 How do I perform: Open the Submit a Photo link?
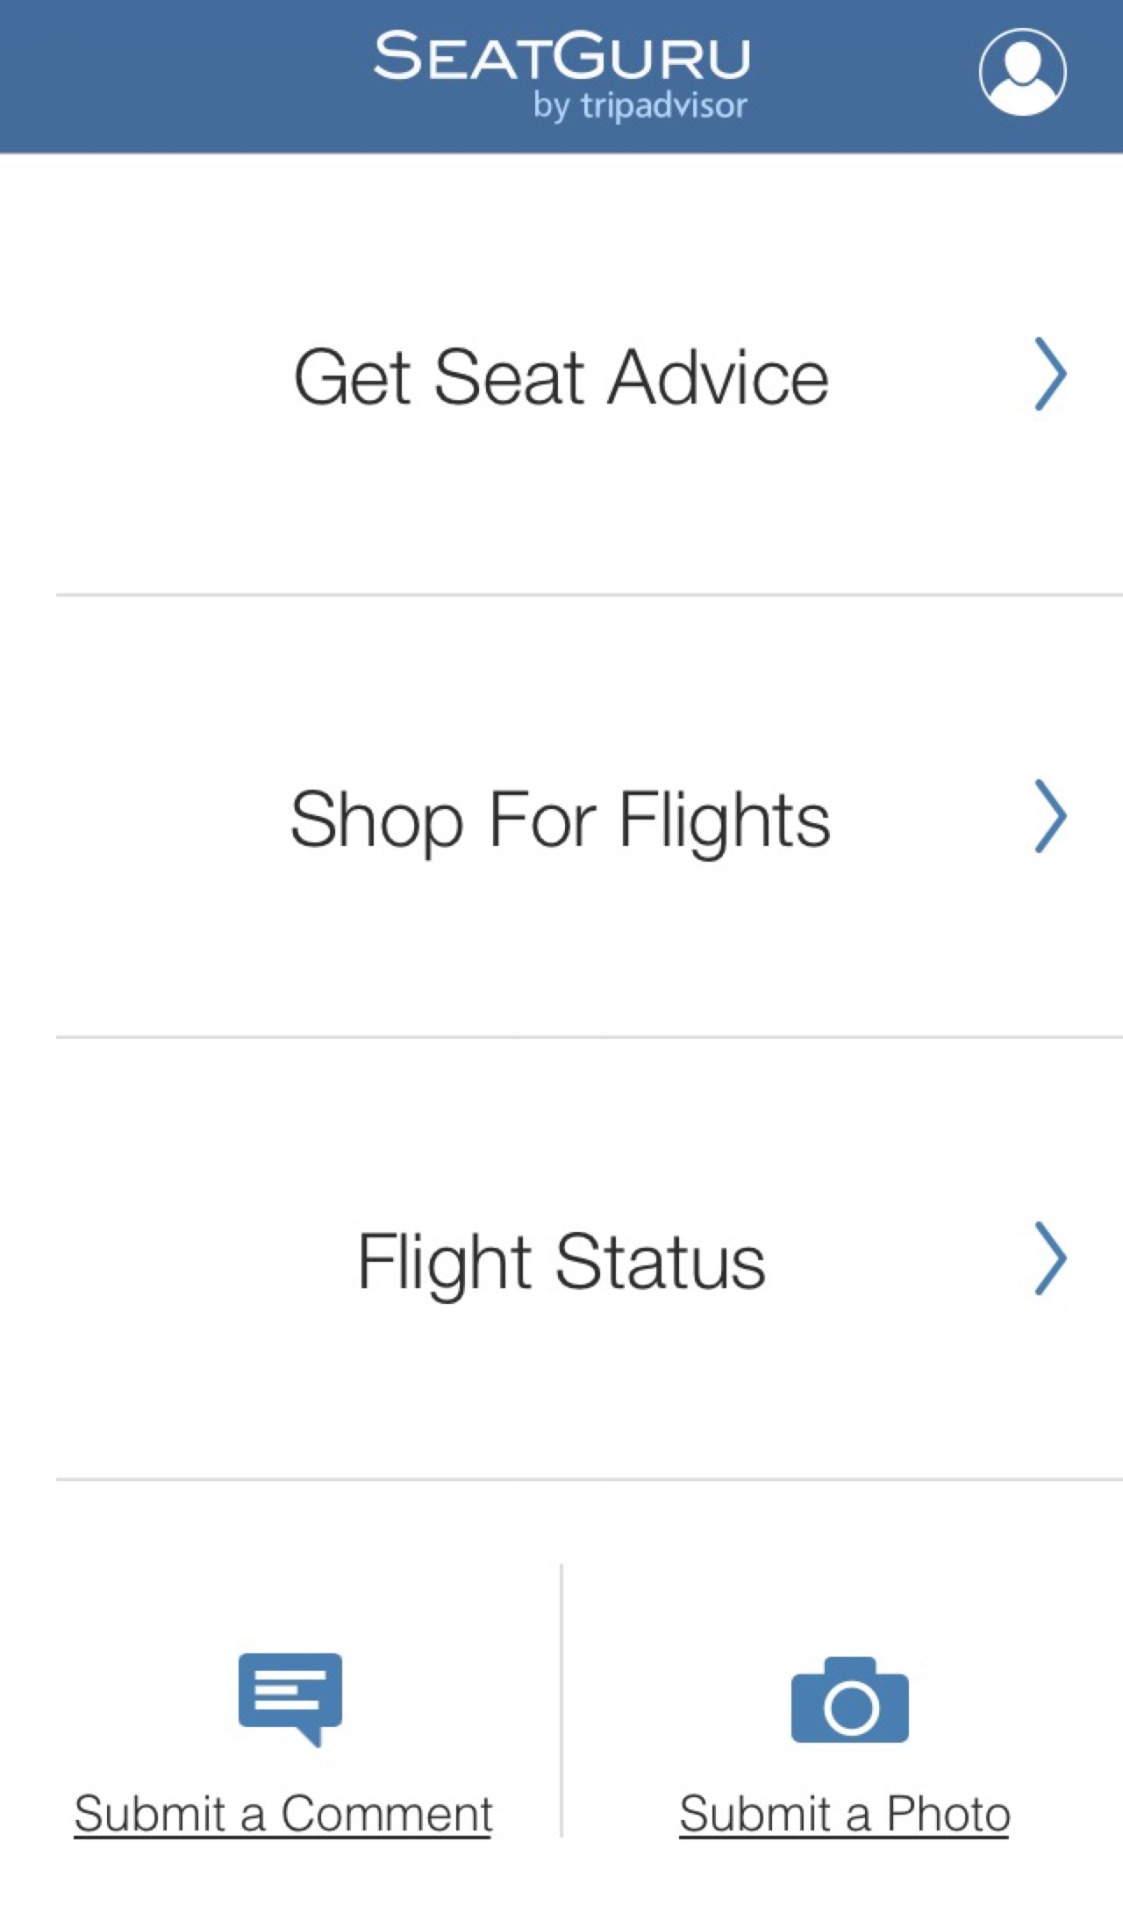(844, 1813)
